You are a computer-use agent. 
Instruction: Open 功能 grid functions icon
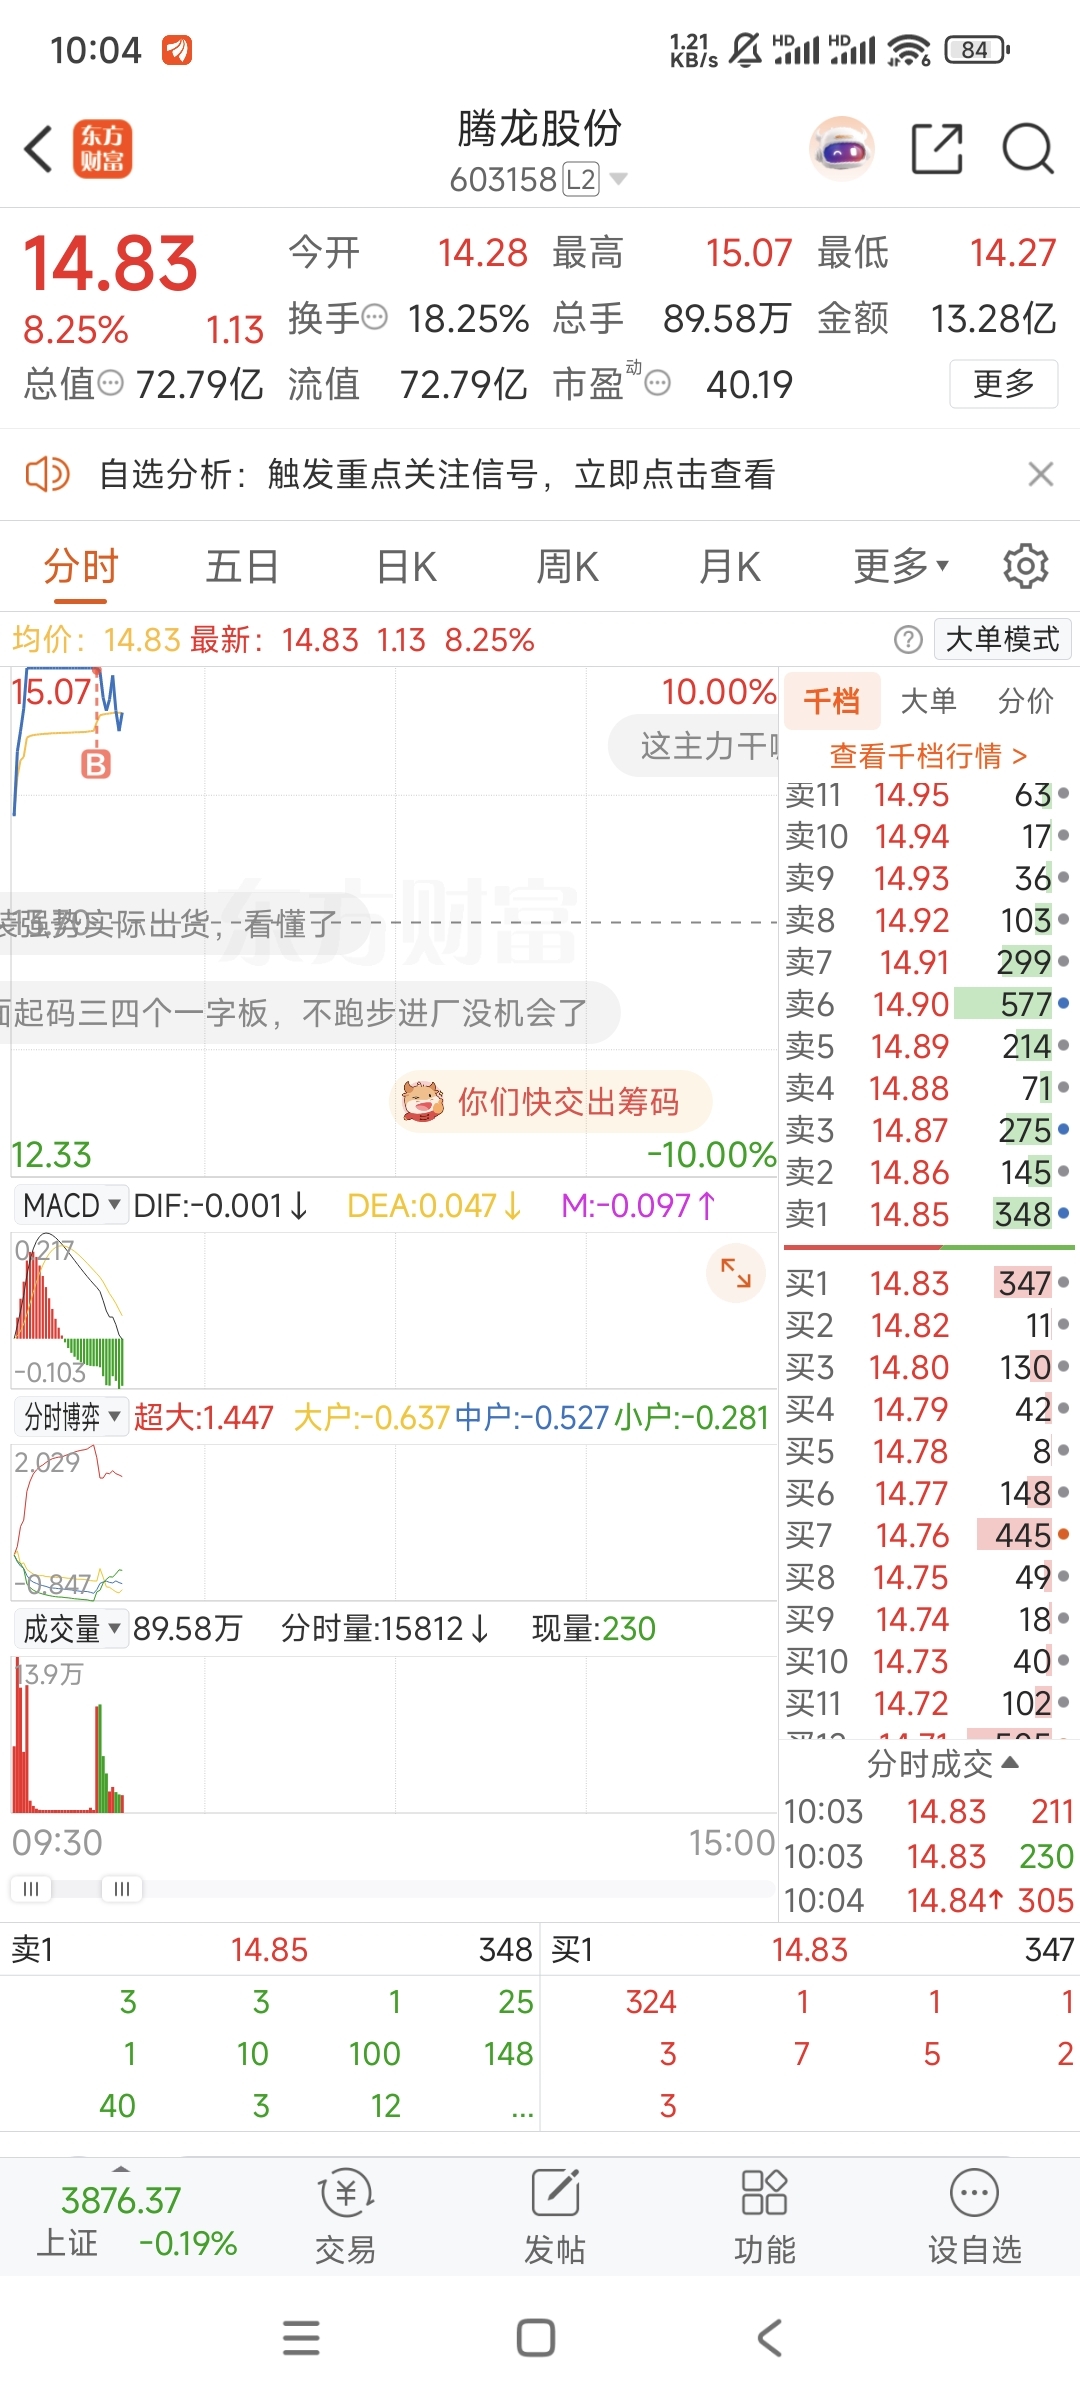[x=765, y=2216]
